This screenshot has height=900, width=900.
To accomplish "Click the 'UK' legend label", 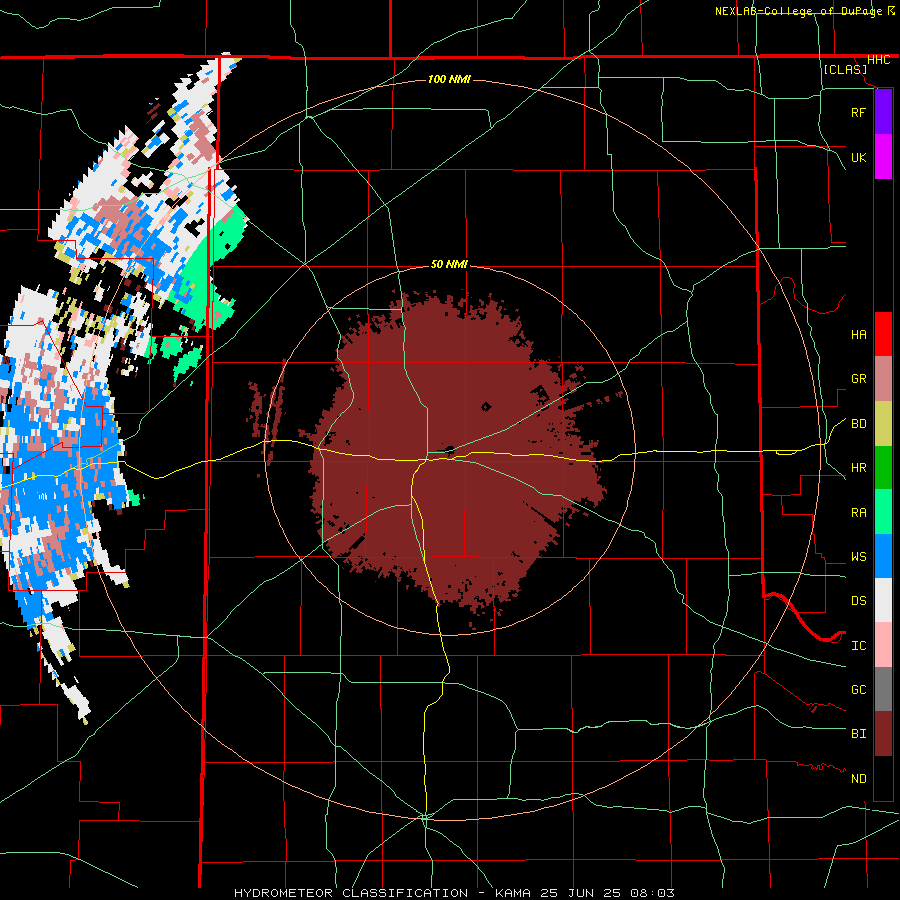I will click(858, 157).
